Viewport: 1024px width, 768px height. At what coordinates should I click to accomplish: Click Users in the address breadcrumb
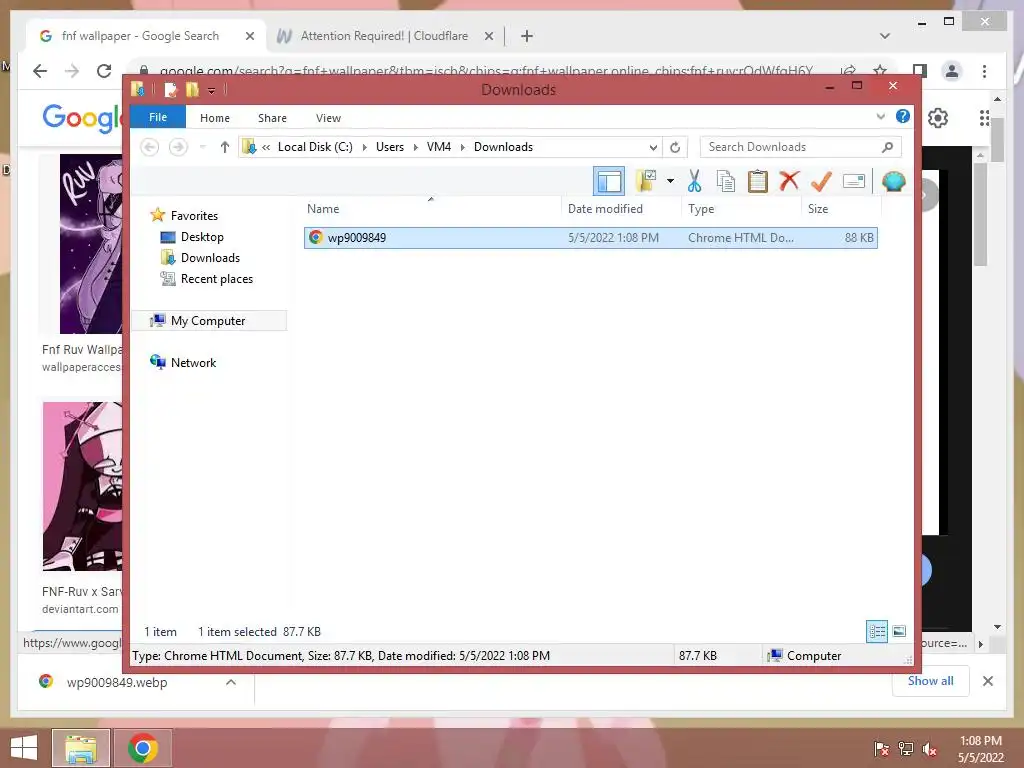click(x=390, y=147)
